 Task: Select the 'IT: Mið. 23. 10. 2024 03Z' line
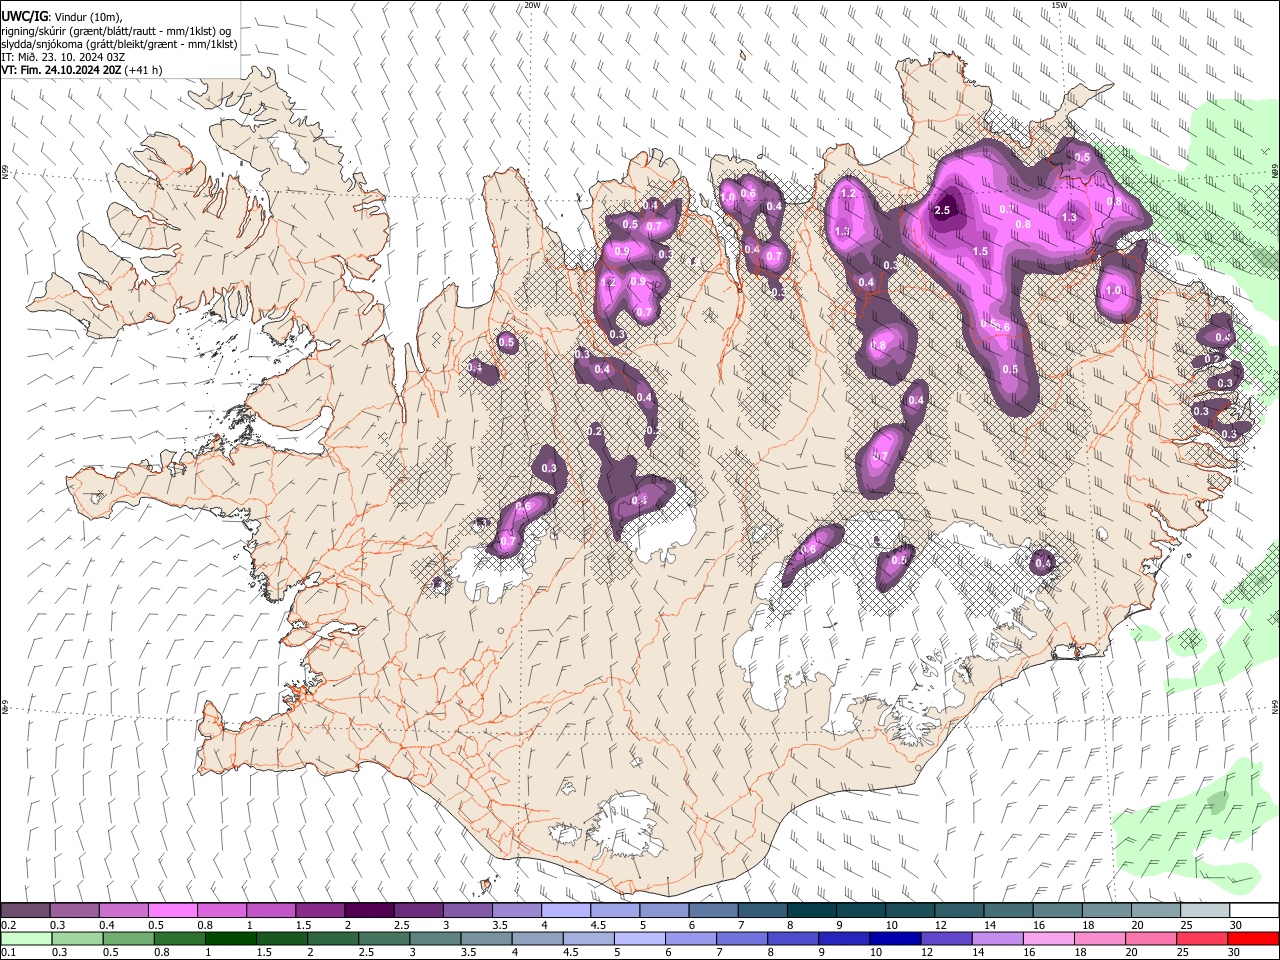(x=63, y=57)
